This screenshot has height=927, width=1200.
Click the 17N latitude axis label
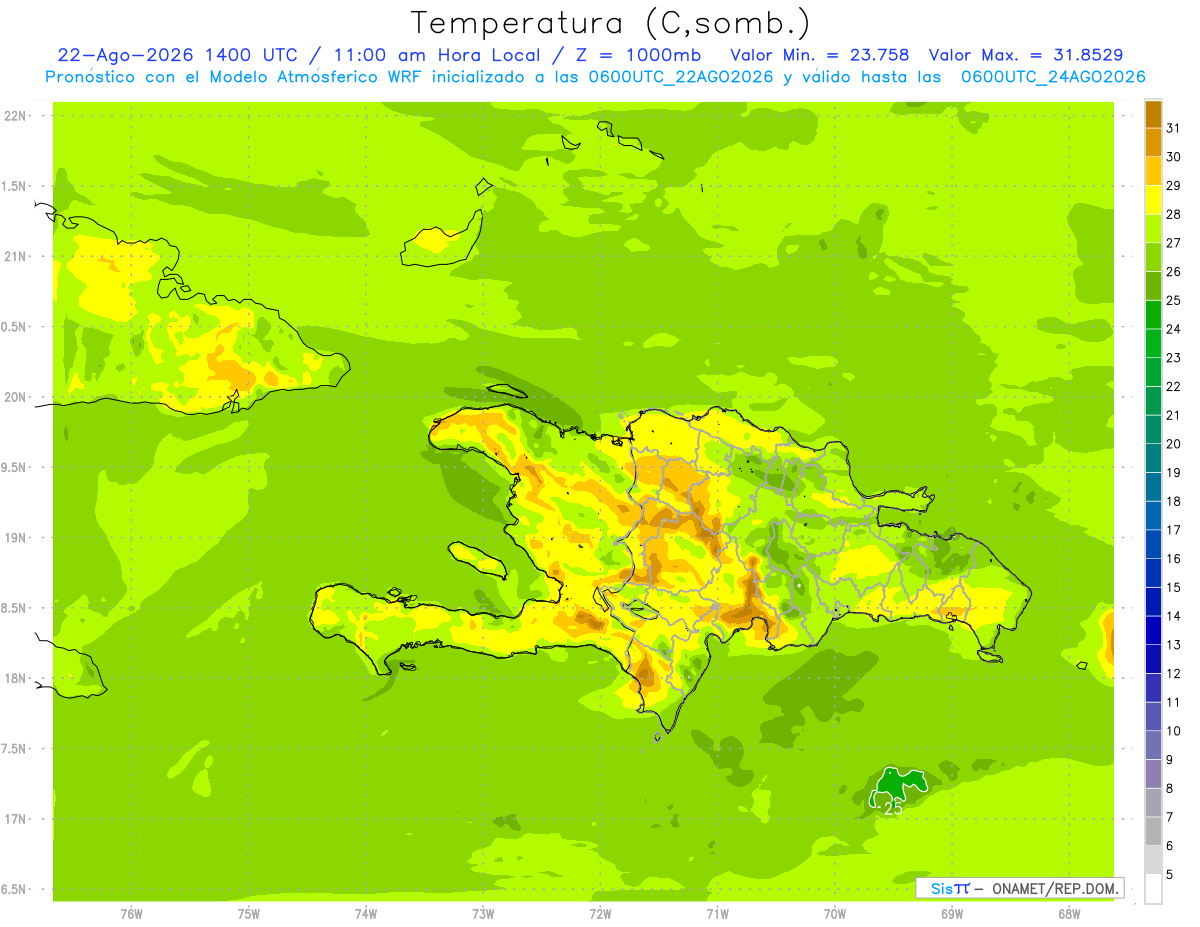click(15, 820)
